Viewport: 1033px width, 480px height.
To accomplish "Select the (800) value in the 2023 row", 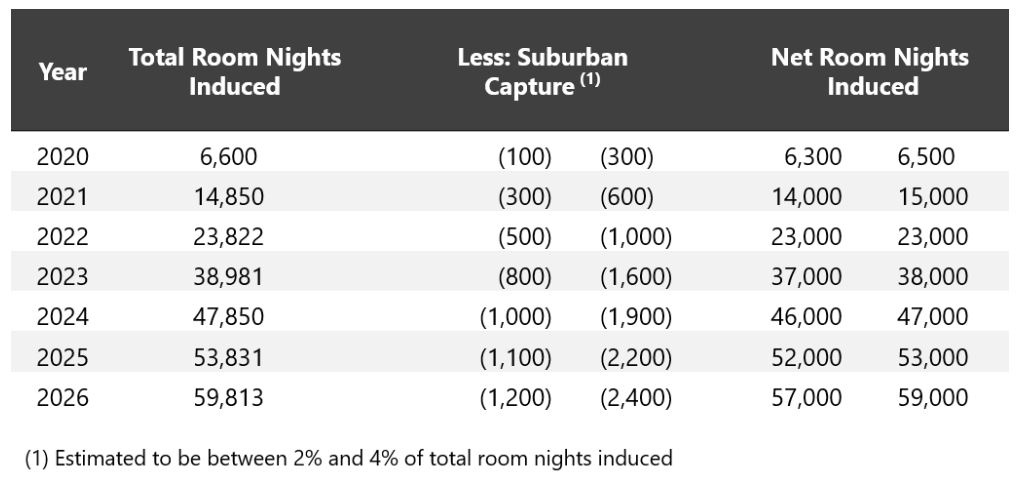I will coord(525,277).
